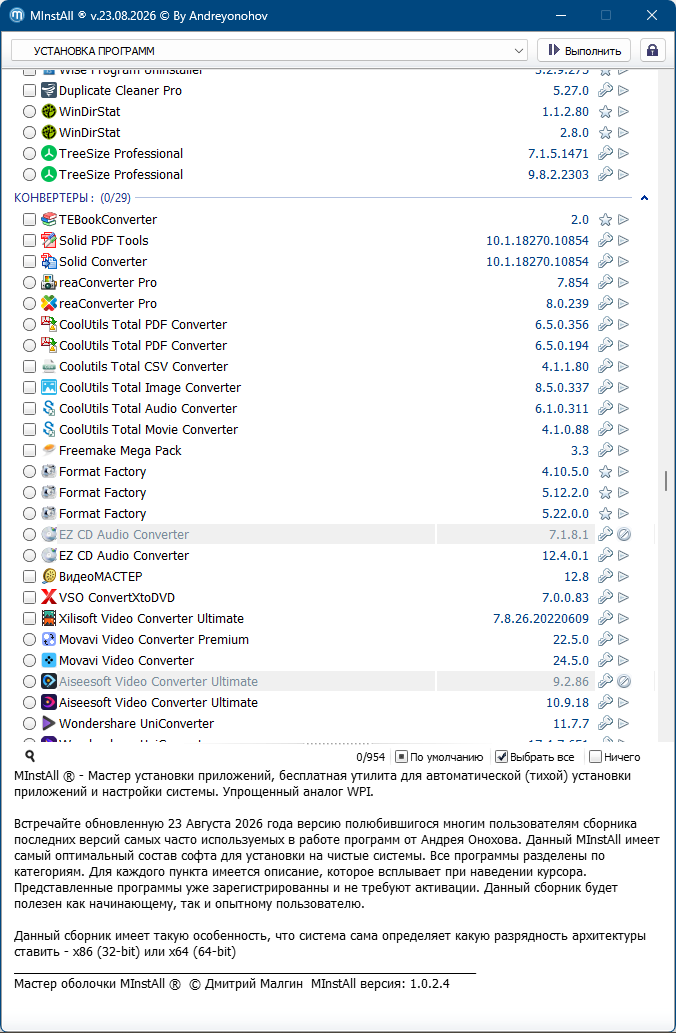Check the TEBookConverter checkbox
Viewport: 676px width, 1033px height.
pos(29,219)
